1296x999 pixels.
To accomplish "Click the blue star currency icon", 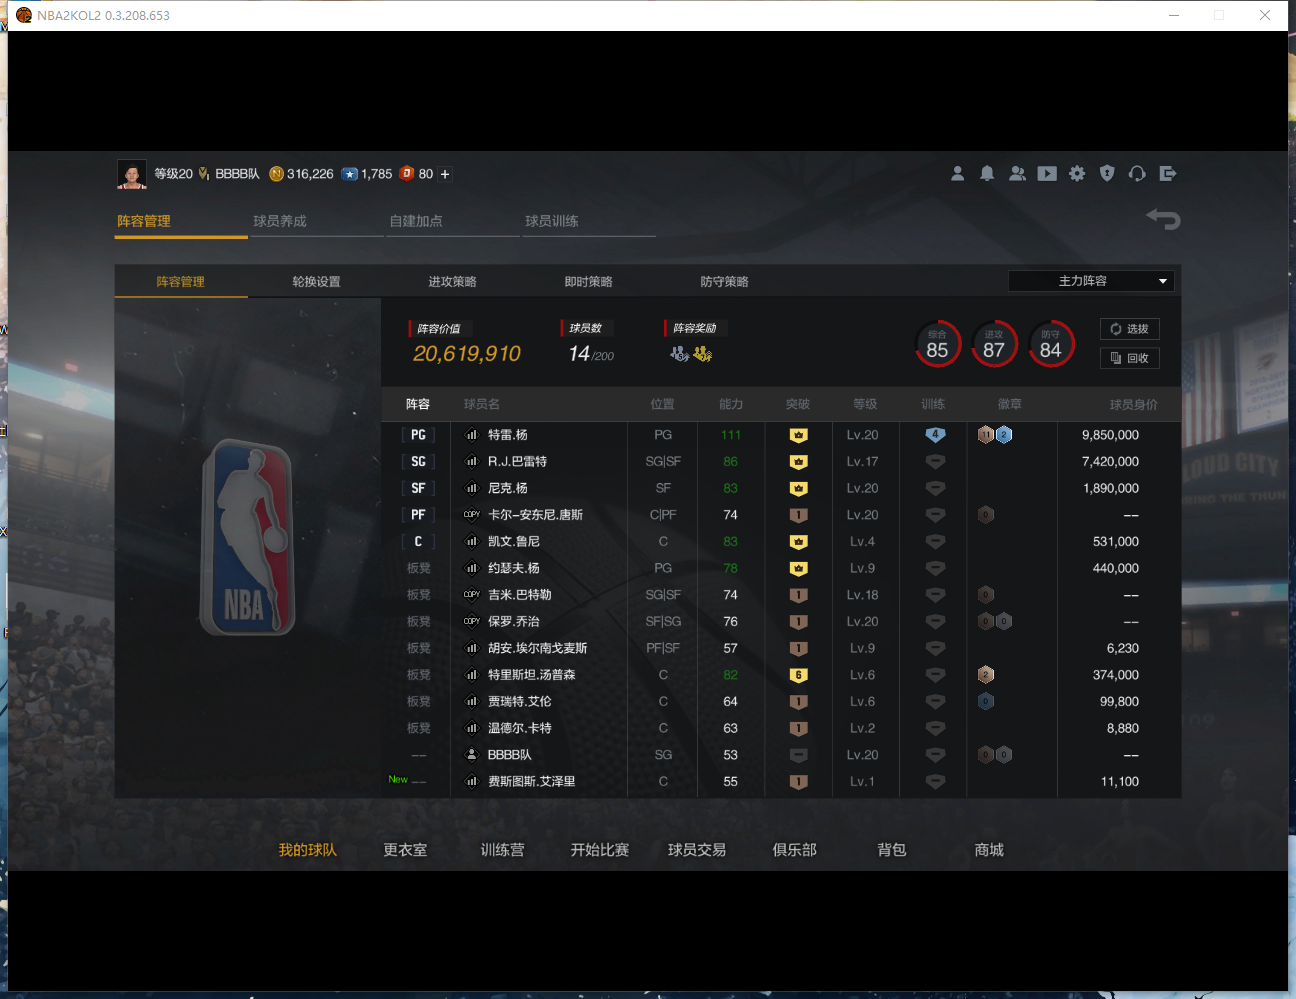I will pyautogui.click(x=350, y=174).
